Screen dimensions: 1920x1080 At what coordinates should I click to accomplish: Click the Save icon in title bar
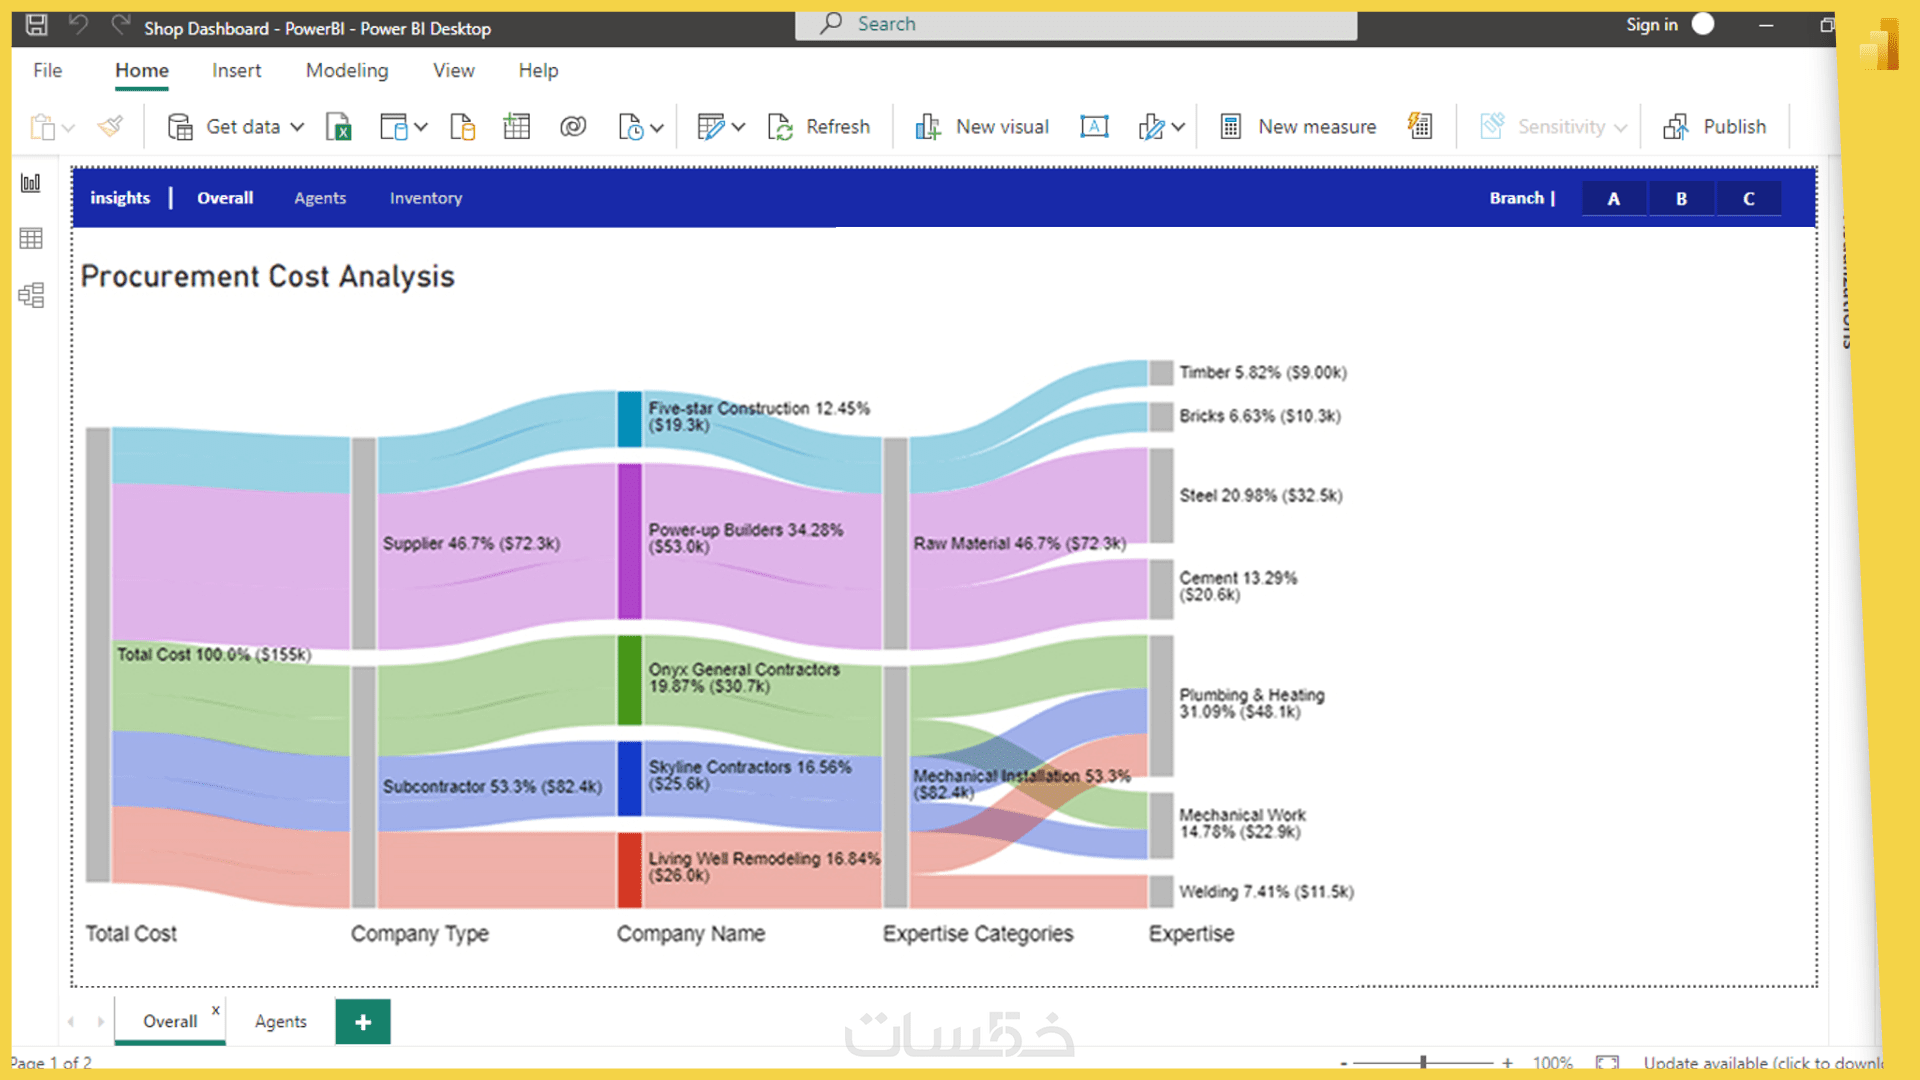click(x=36, y=25)
